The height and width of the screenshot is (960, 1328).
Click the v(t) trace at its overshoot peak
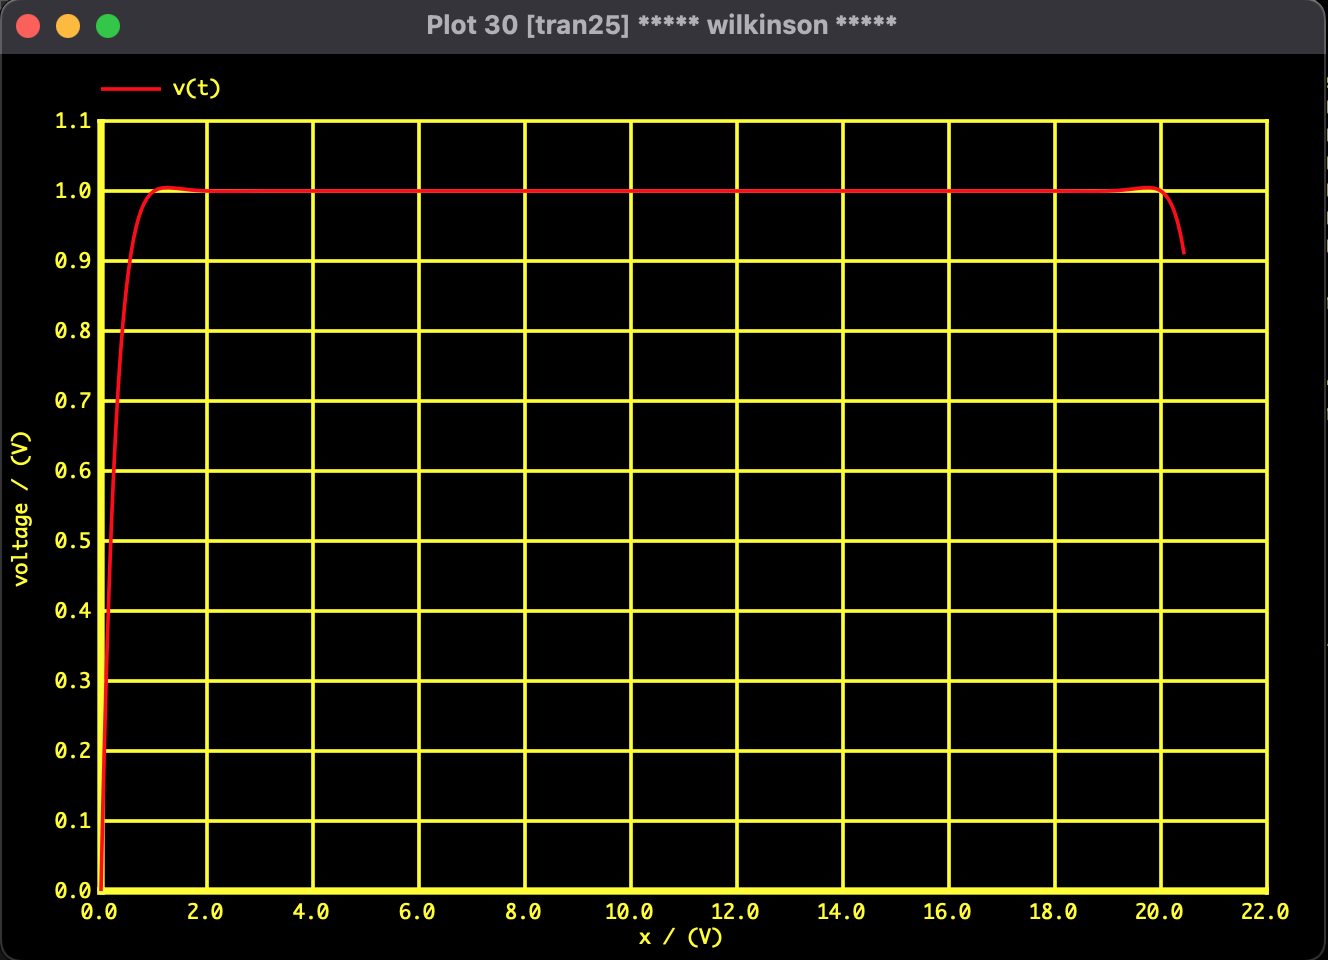(x=165, y=186)
